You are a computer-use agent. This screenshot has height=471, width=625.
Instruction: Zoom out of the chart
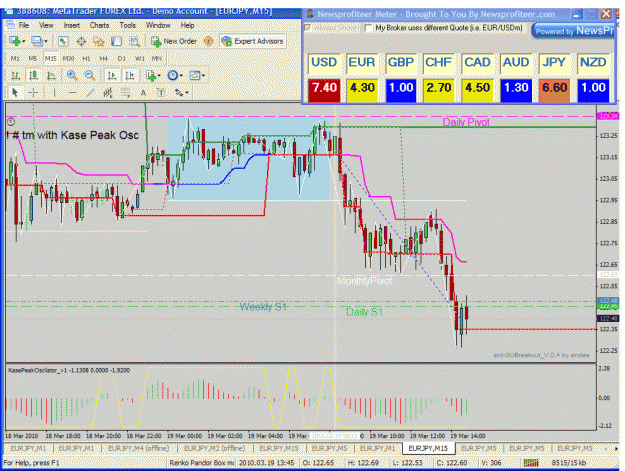pos(90,75)
